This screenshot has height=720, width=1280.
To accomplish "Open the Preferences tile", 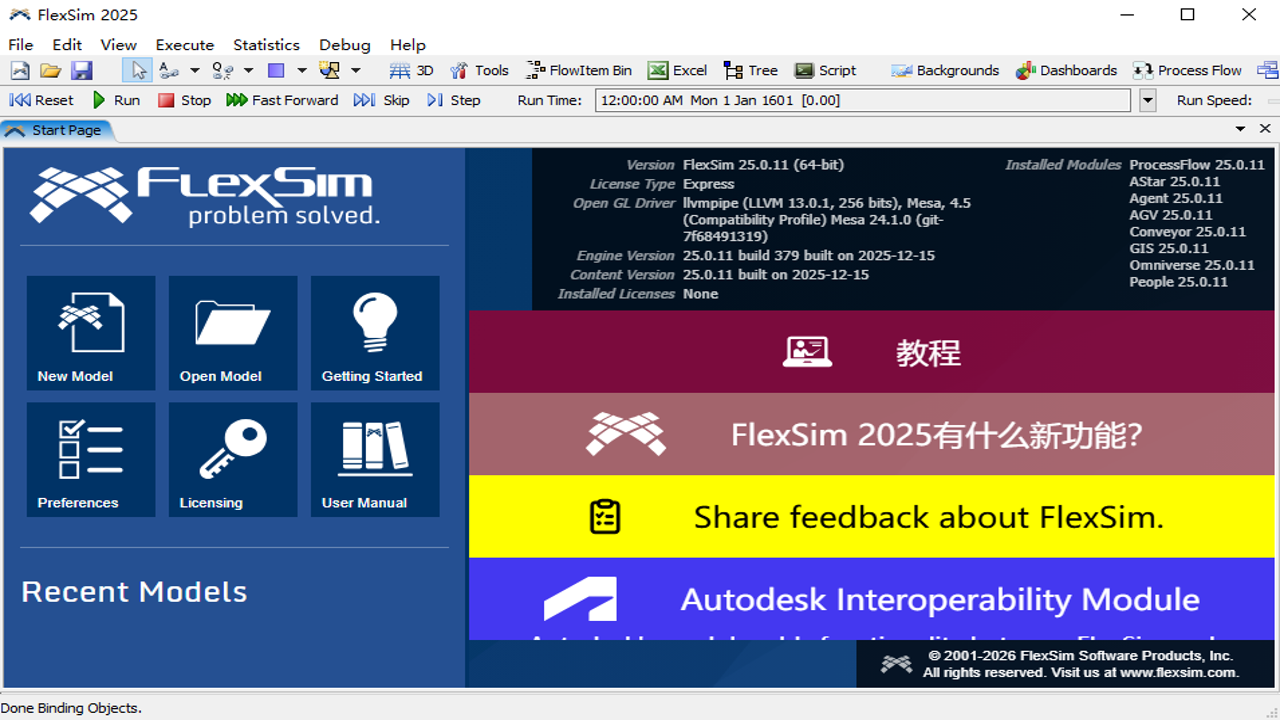I will point(91,460).
